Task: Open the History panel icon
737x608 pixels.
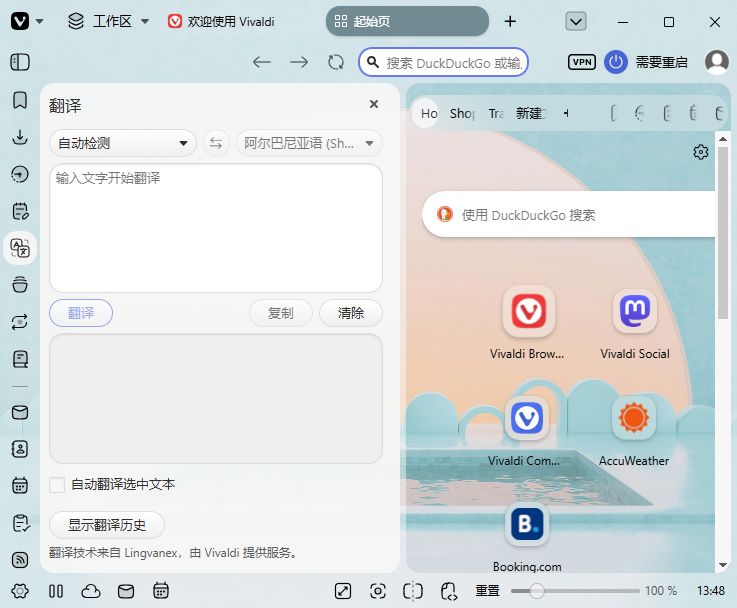Action: [20, 174]
